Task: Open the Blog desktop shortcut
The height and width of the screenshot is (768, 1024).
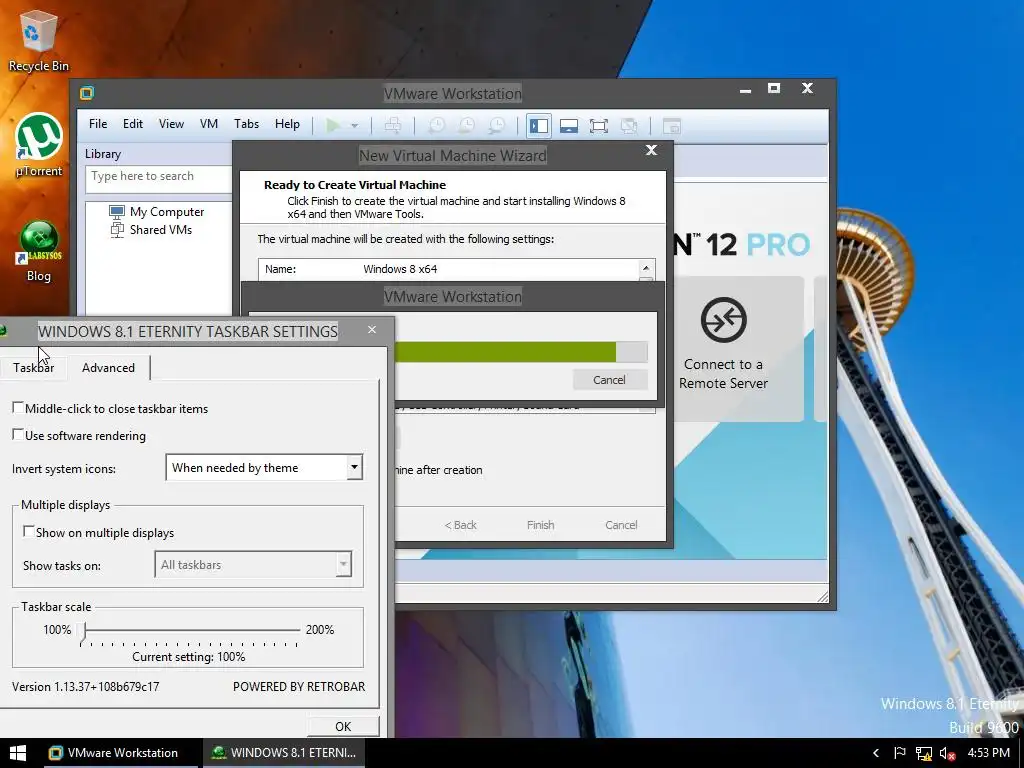Action: (39, 251)
